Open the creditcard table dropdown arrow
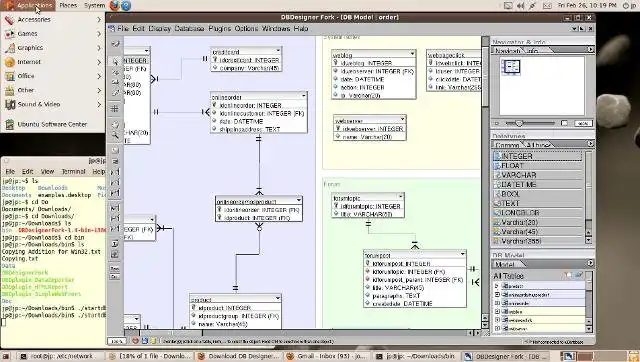Screen dimensions: 640x362 pos(278,51)
